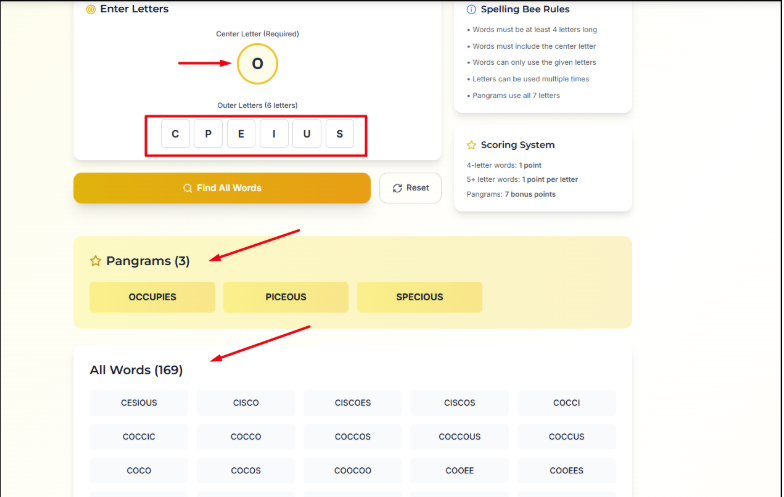Click the word COCCI
This screenshot has height=497, width=784.
click(566, 403)
